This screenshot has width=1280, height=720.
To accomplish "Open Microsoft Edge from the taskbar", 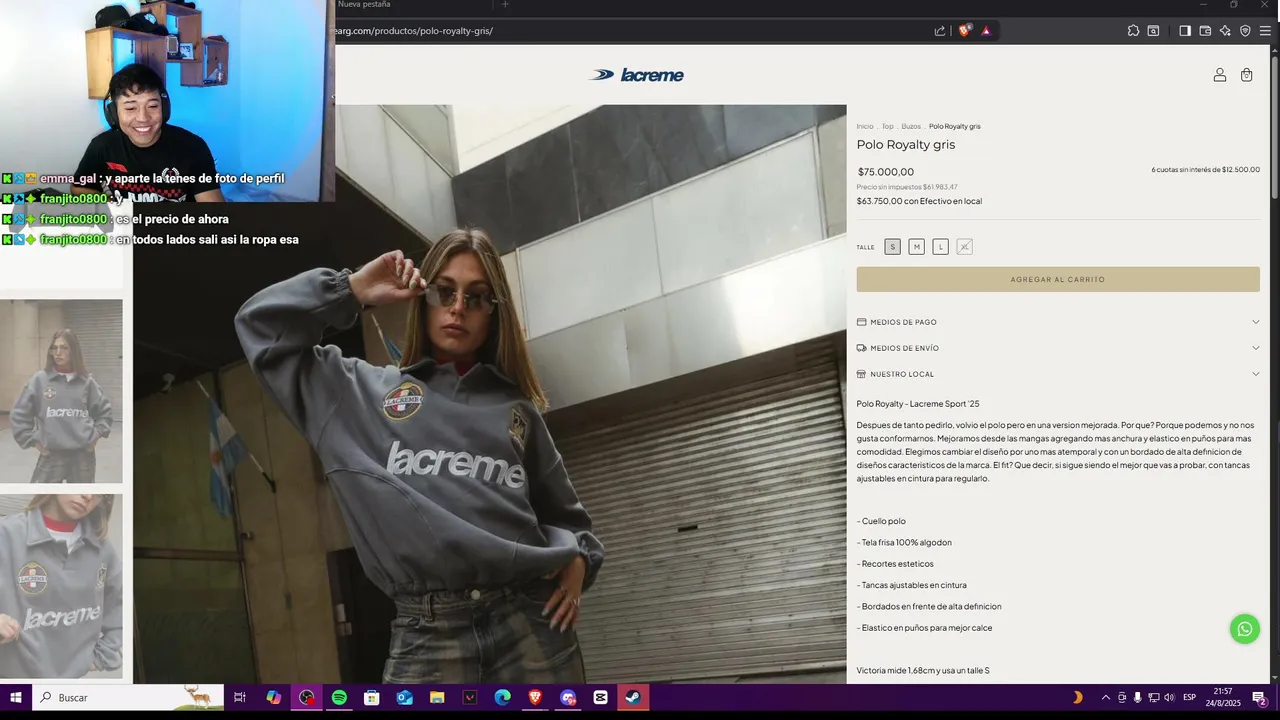I will point(502,697).
